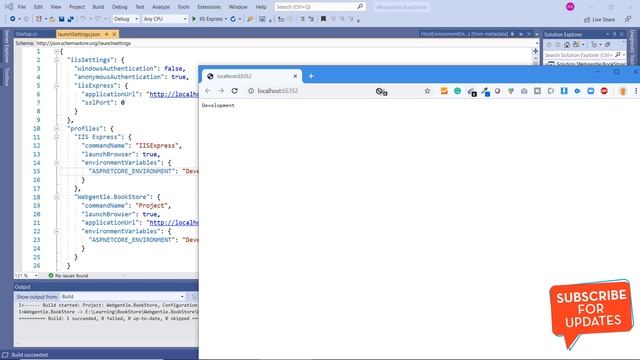
Task: Click the Send Feedback icon
Action: [x=628, y=19]
